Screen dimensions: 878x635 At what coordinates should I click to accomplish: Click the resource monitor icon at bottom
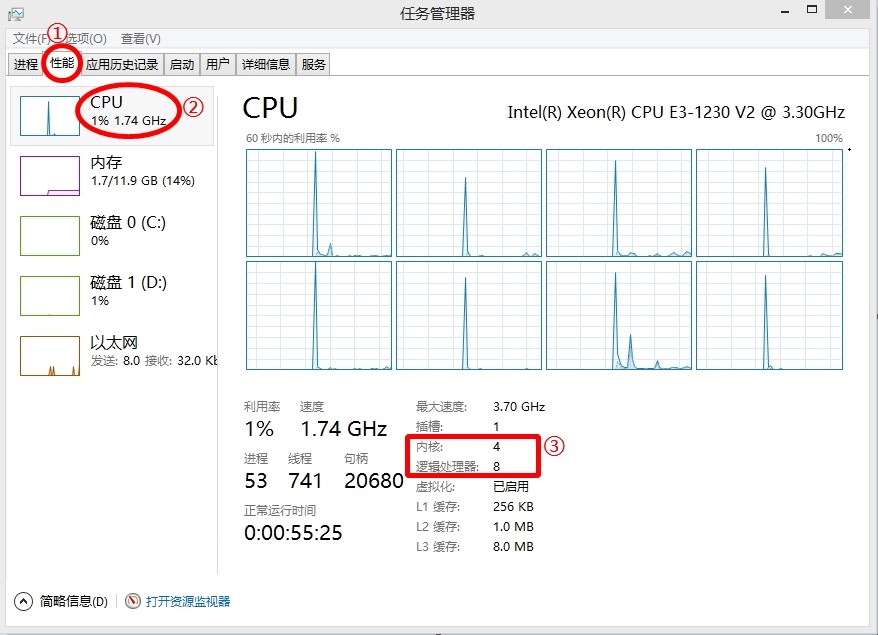point(133,601)
